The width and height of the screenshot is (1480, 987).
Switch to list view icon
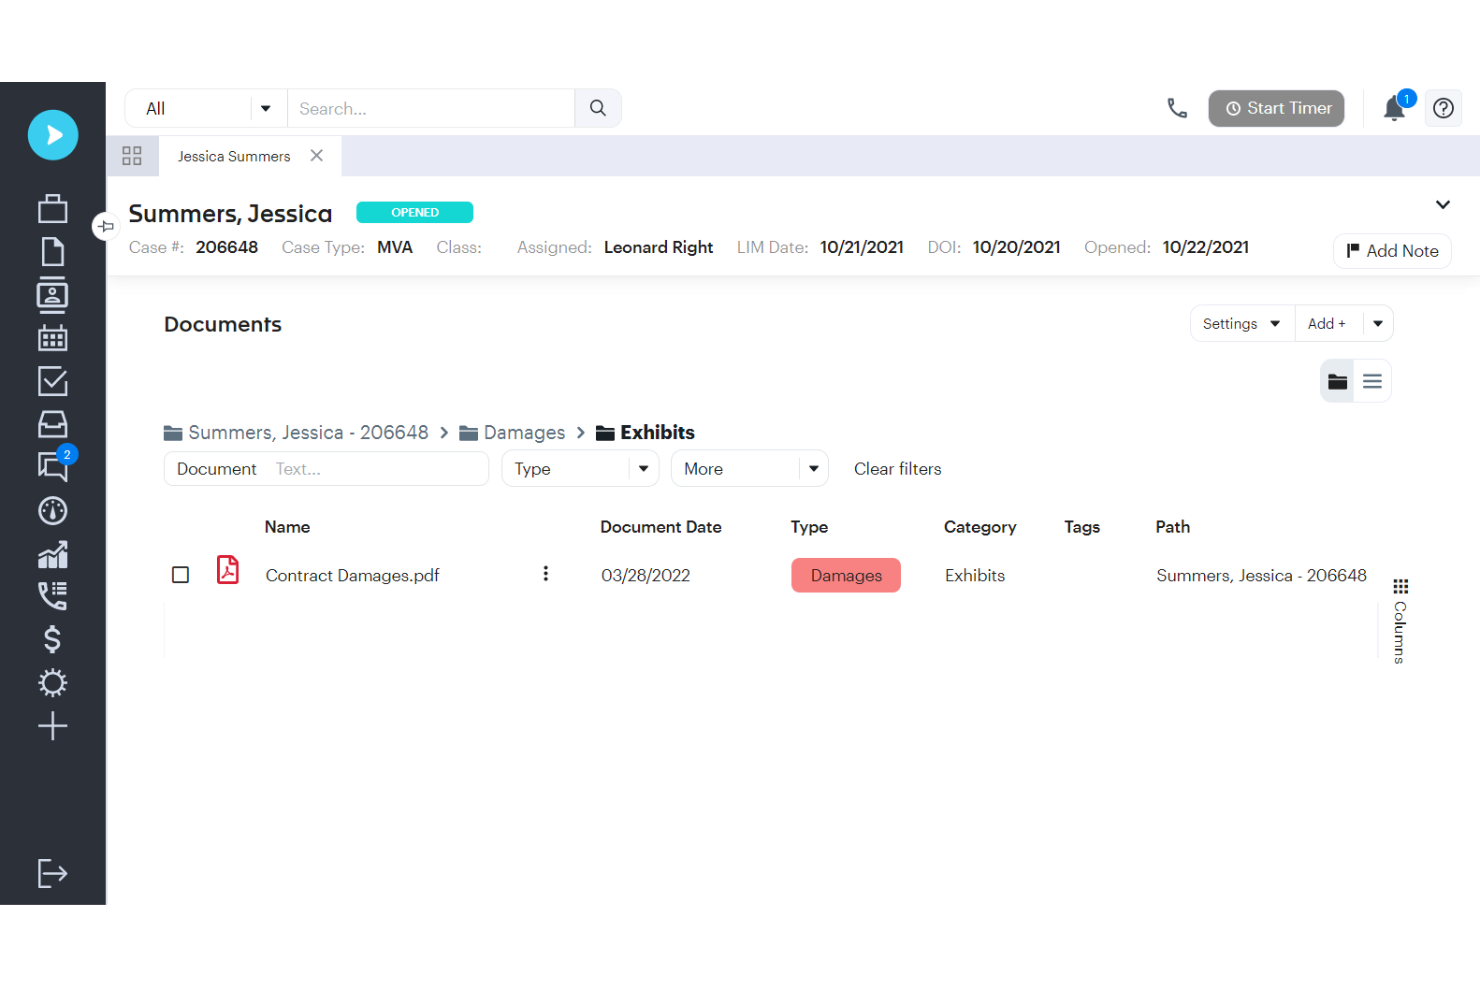1372,381
